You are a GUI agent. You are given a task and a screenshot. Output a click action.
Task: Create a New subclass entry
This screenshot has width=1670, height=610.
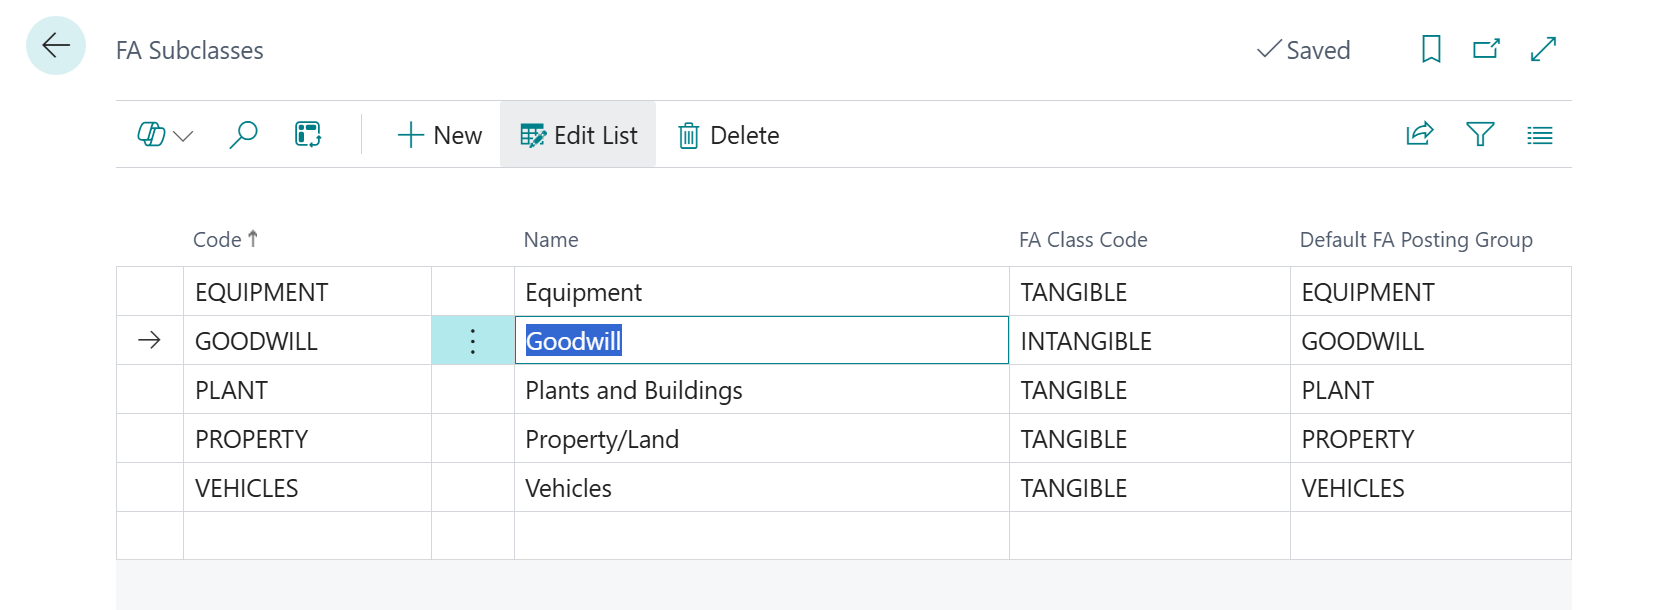coord(440,135)
